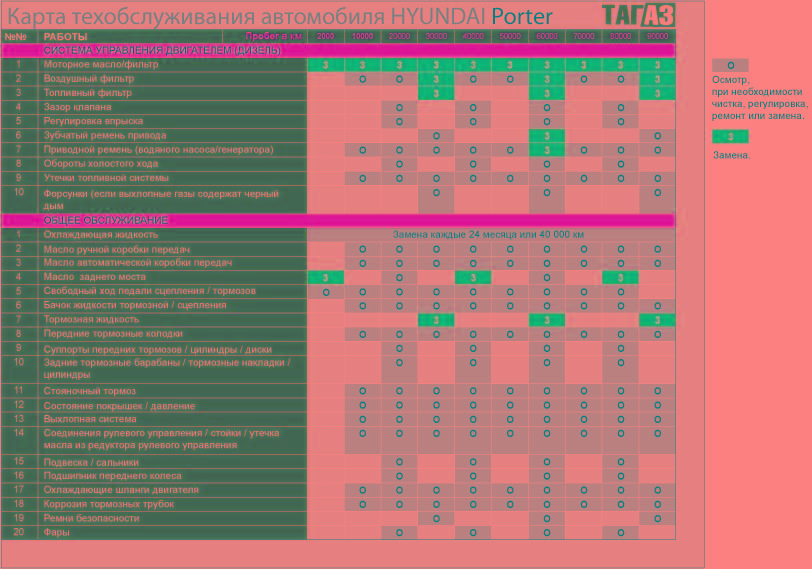The width and height of the screenshot is (812, 569).
Task: Click green replacement cell for Масло заднего моста at 40000
Action: pyautogui.click(x=473, y=278)
